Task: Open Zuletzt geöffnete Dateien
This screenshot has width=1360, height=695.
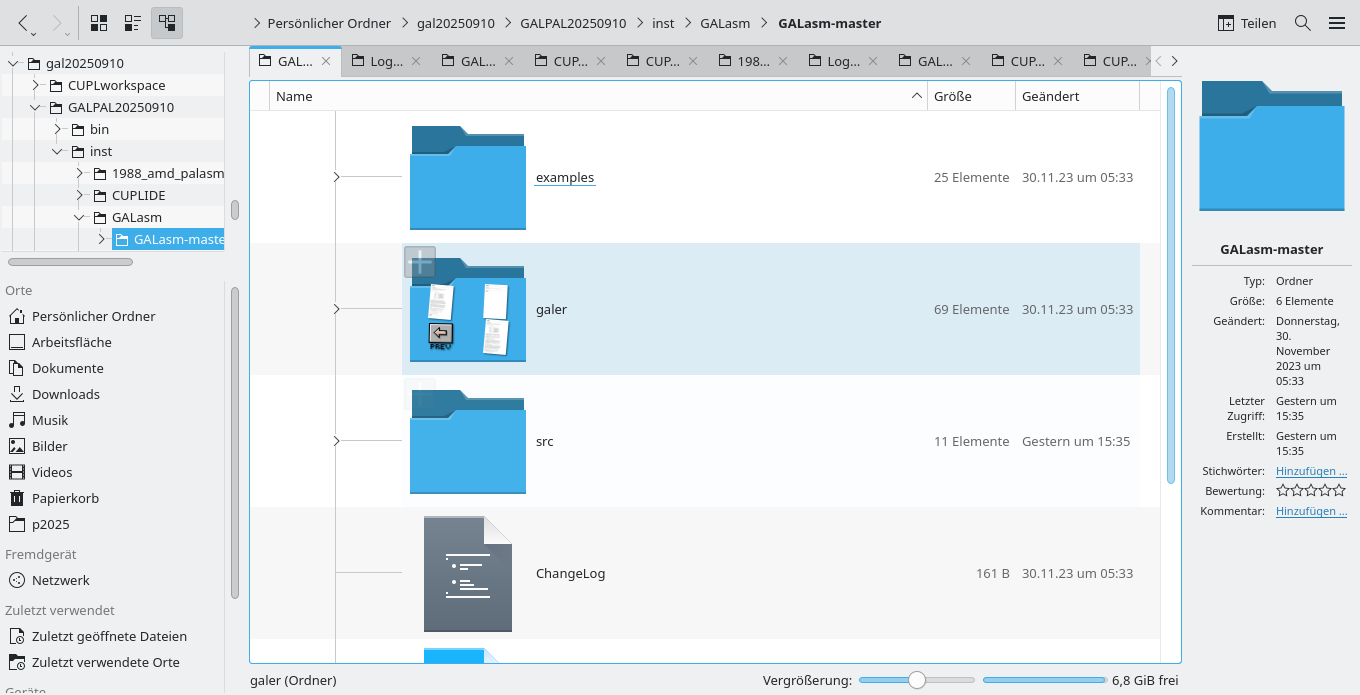Action: 108,636
